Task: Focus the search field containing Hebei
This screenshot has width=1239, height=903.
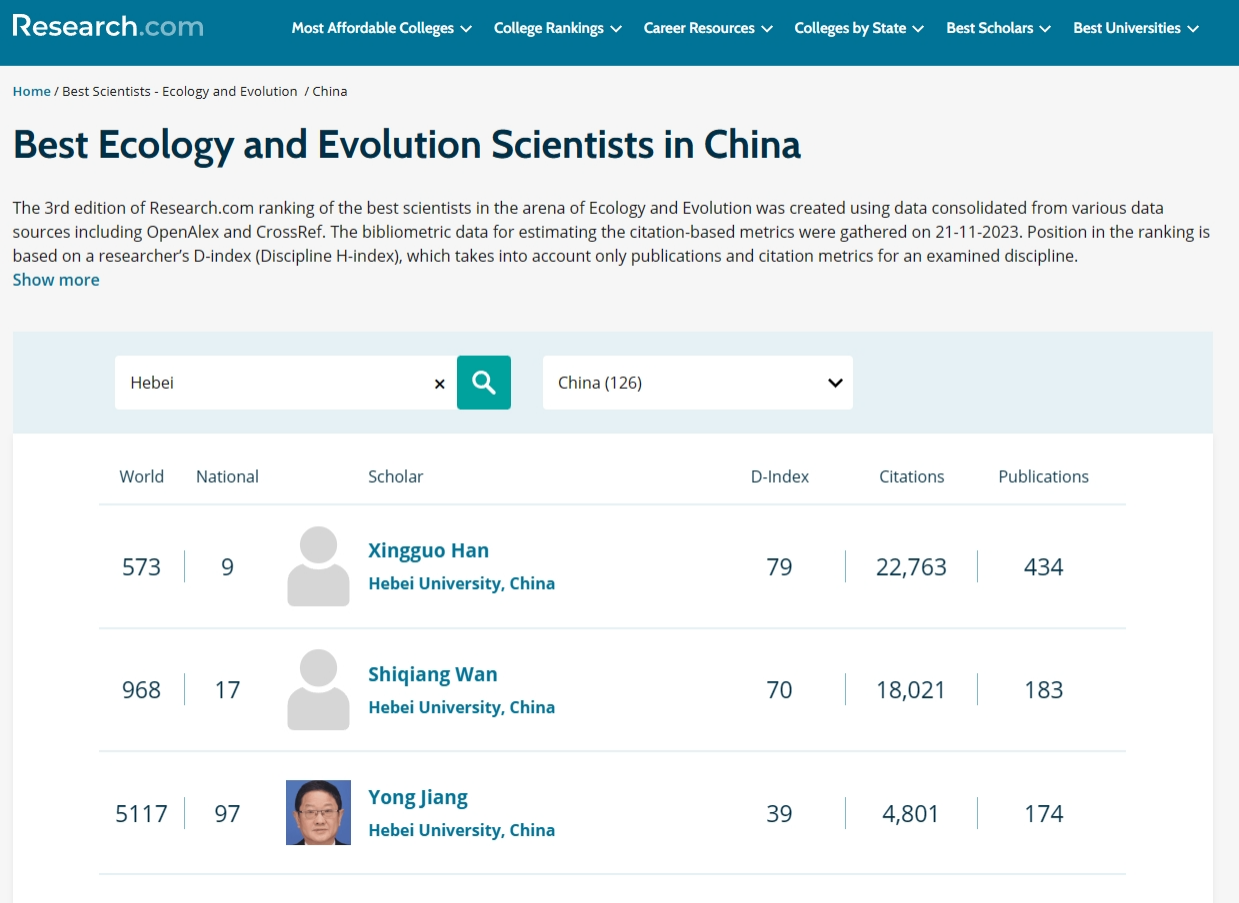Action: (x=270, y=383)
